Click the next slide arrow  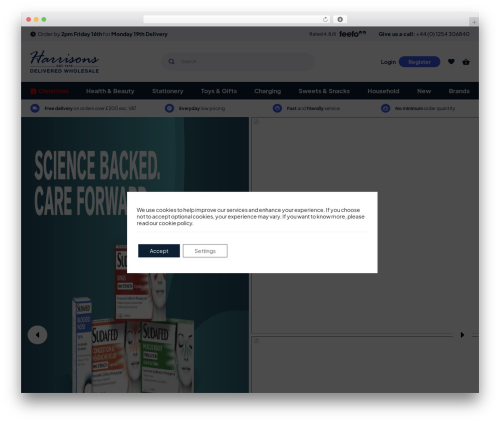462,335
